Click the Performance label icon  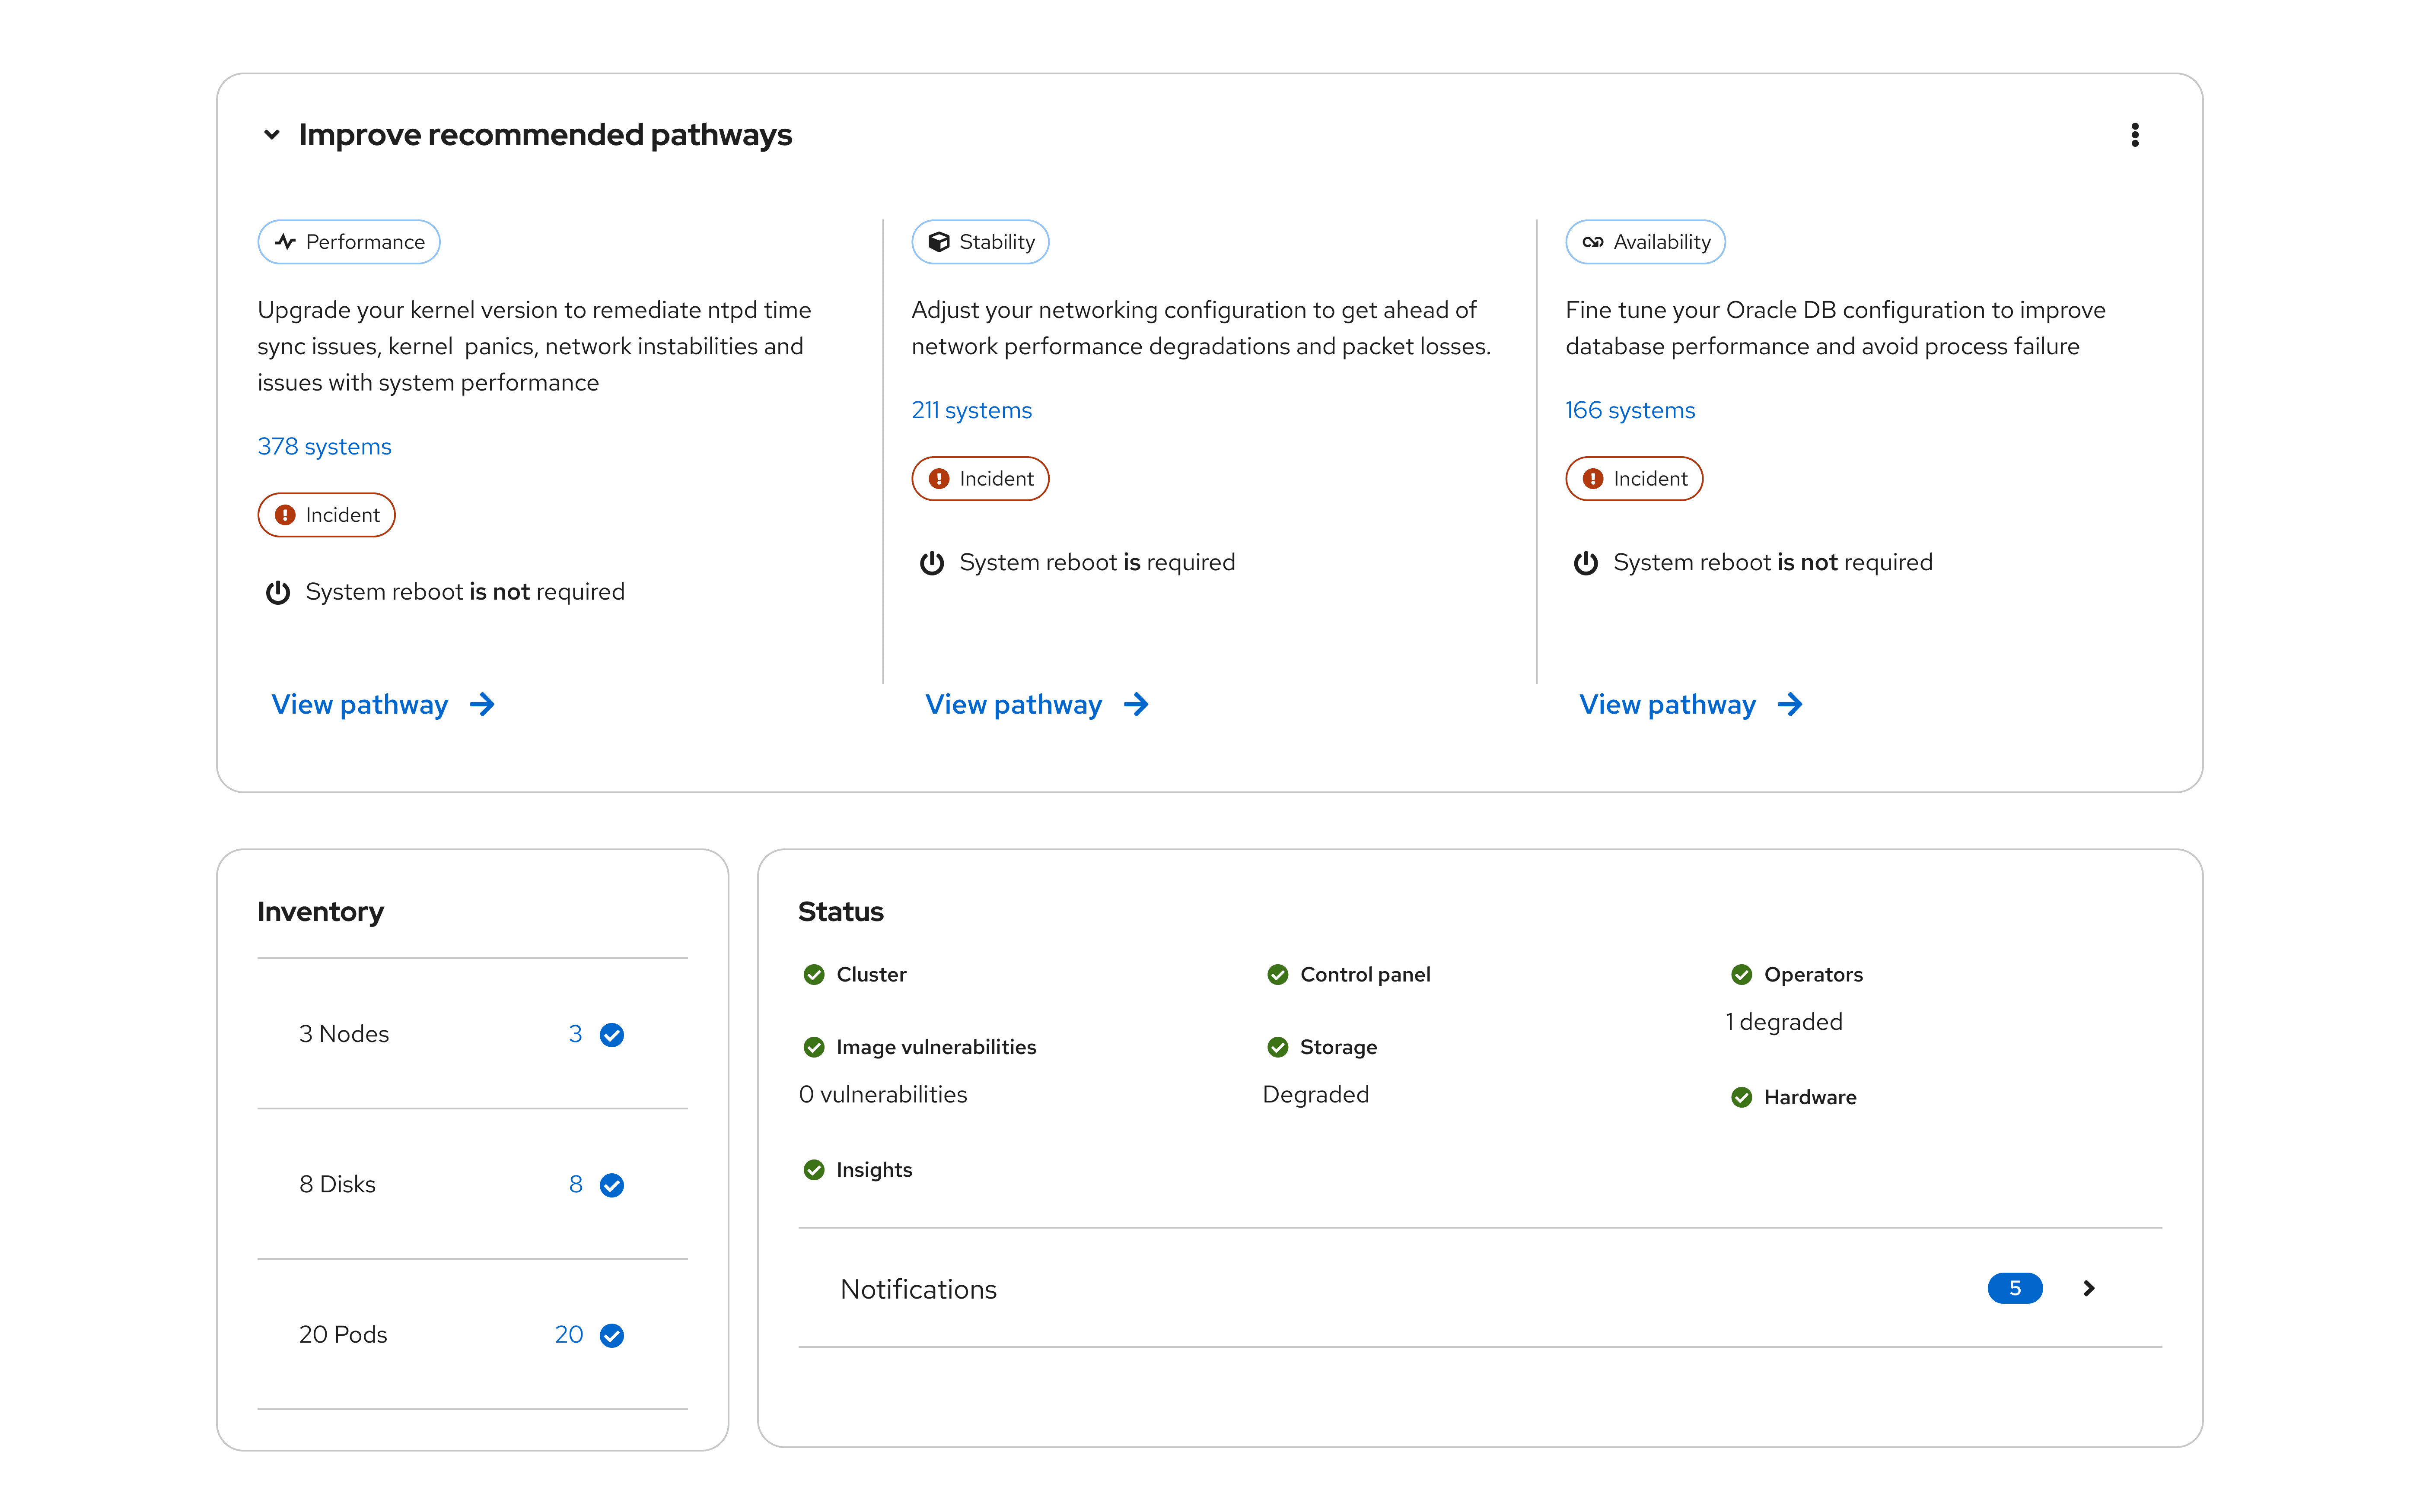[286, 242]
